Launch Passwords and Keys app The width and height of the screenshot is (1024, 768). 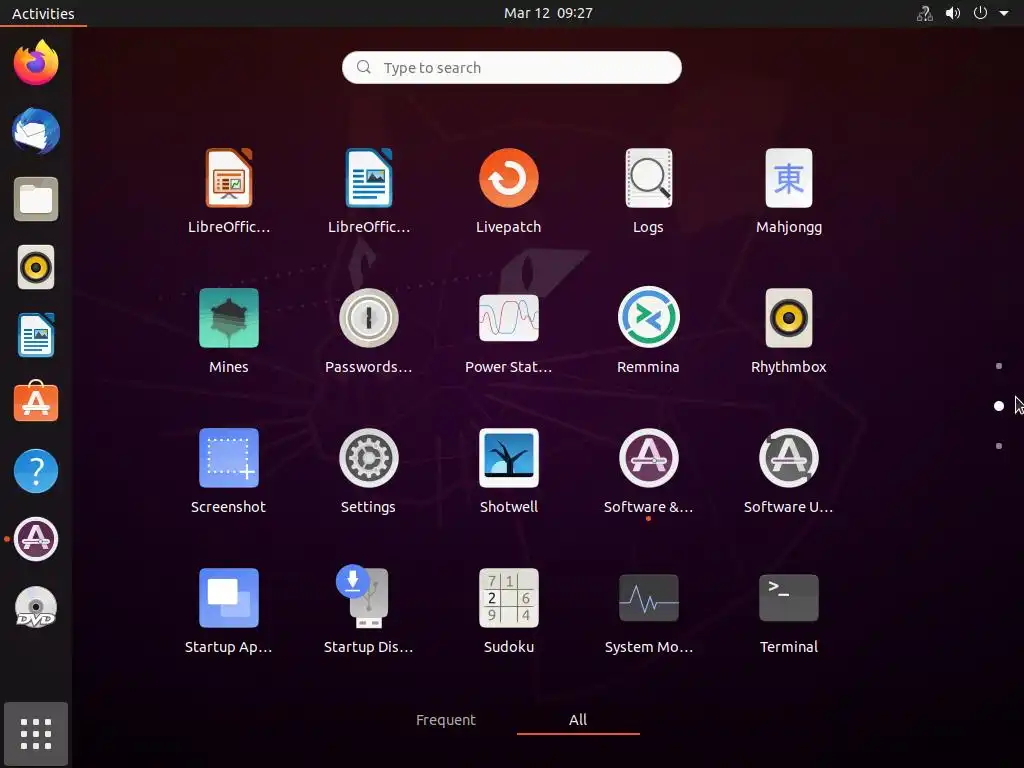pos(368,330)
